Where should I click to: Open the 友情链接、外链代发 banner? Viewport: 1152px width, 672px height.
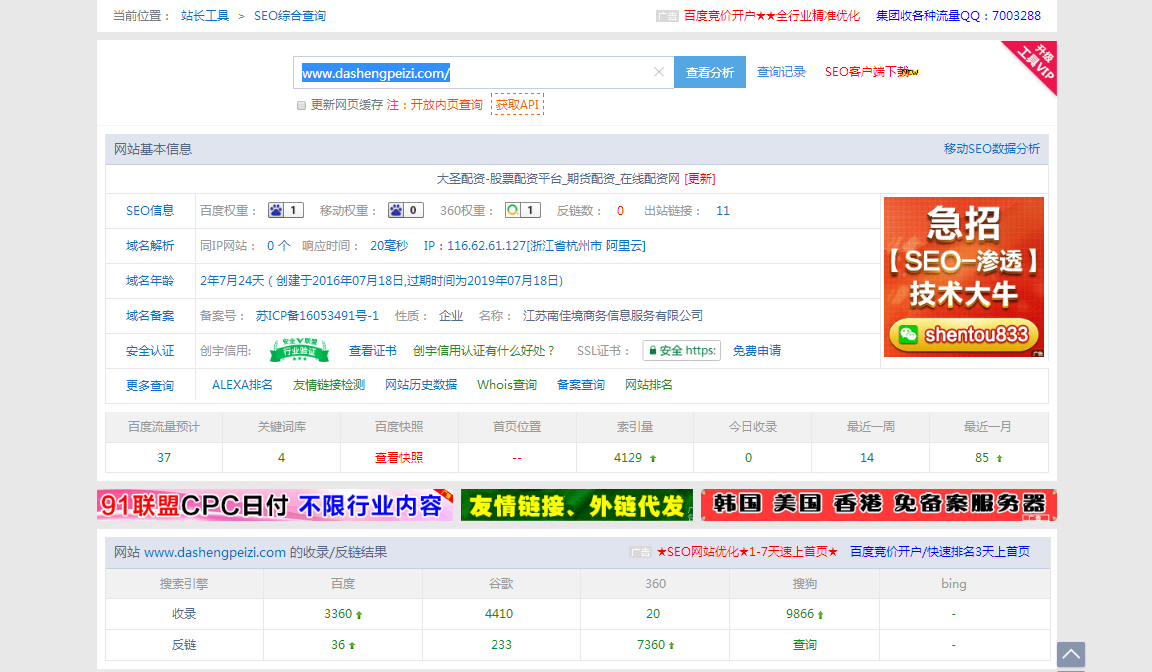click(577, 505)
